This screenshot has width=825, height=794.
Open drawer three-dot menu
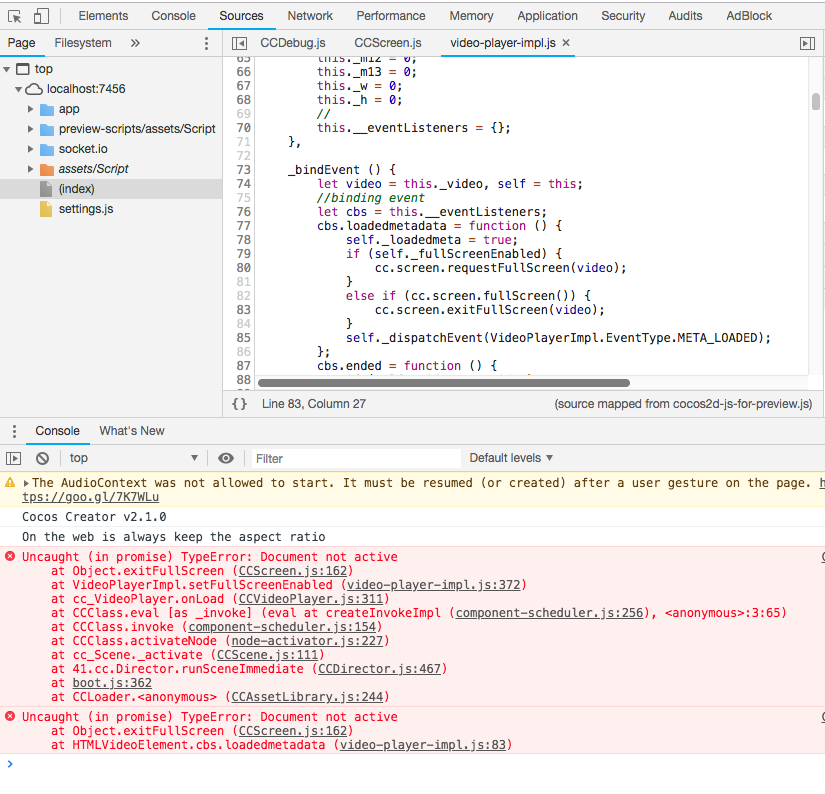click(x=14, y=431)
